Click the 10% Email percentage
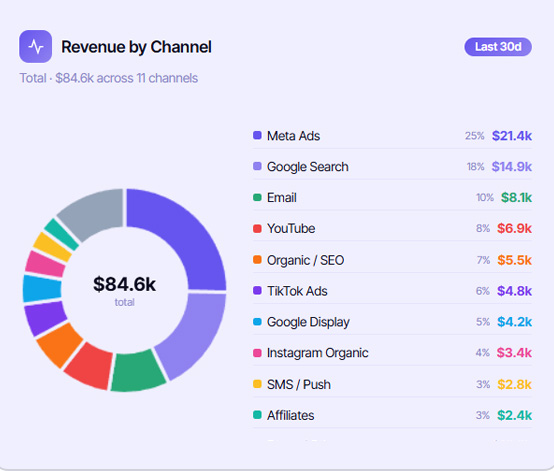This screenshot has height=471, width=554. click(485, 198)
